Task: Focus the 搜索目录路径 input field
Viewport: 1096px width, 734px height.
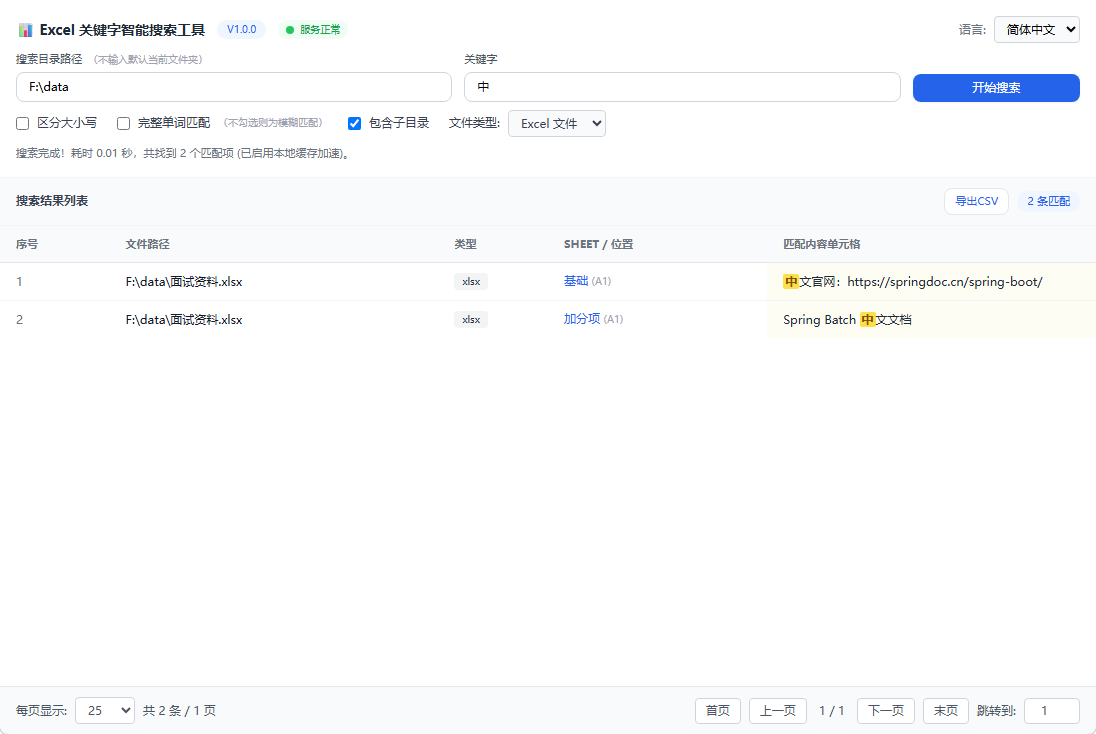Action: click(x=233, y=87)
